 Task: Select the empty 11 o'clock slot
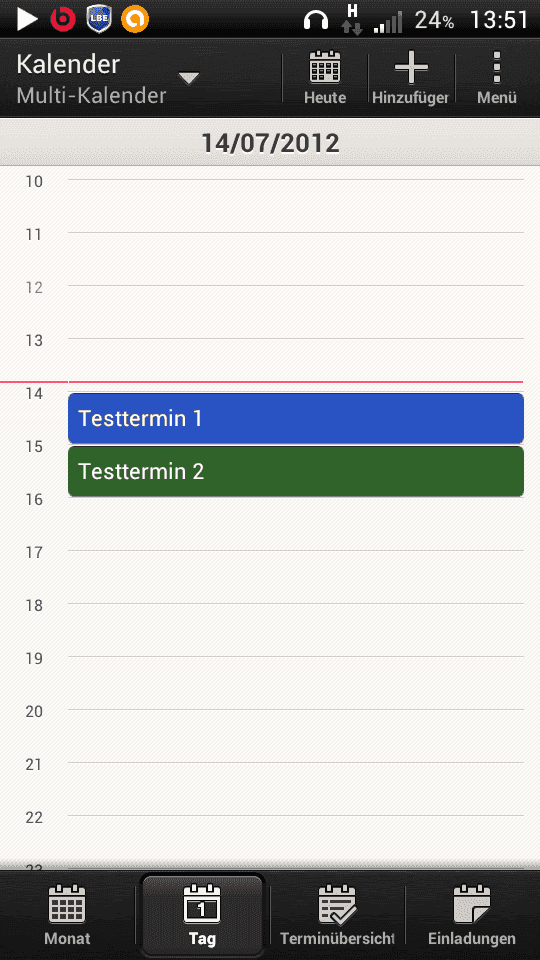point(296,259)
